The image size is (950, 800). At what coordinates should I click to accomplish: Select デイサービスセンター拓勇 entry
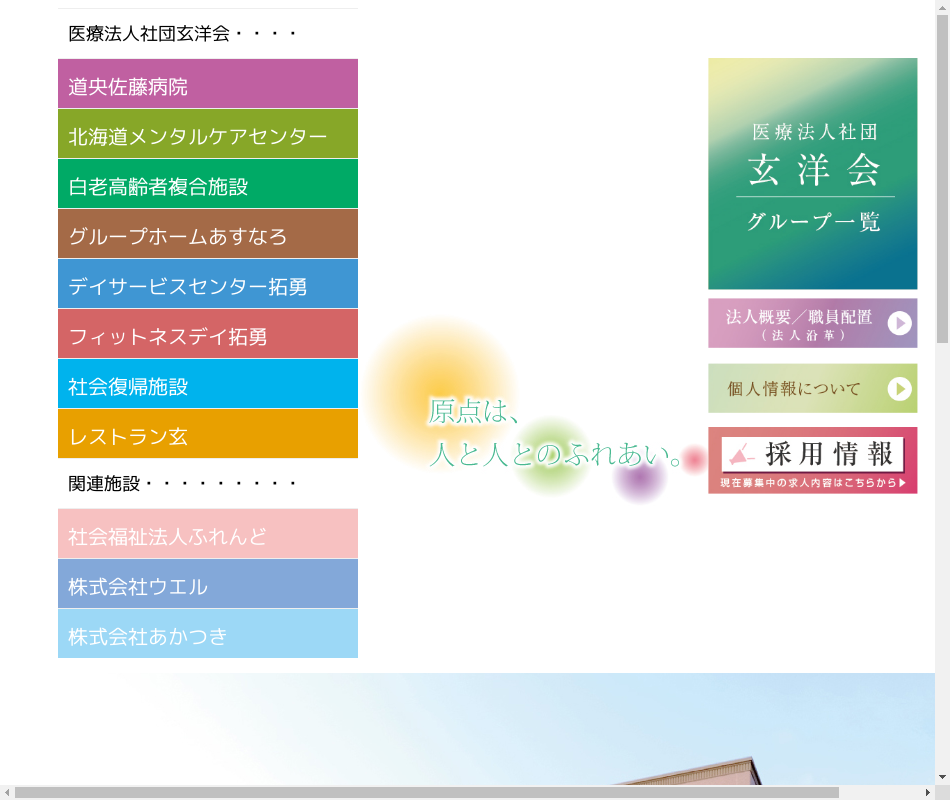coord(208,284)
